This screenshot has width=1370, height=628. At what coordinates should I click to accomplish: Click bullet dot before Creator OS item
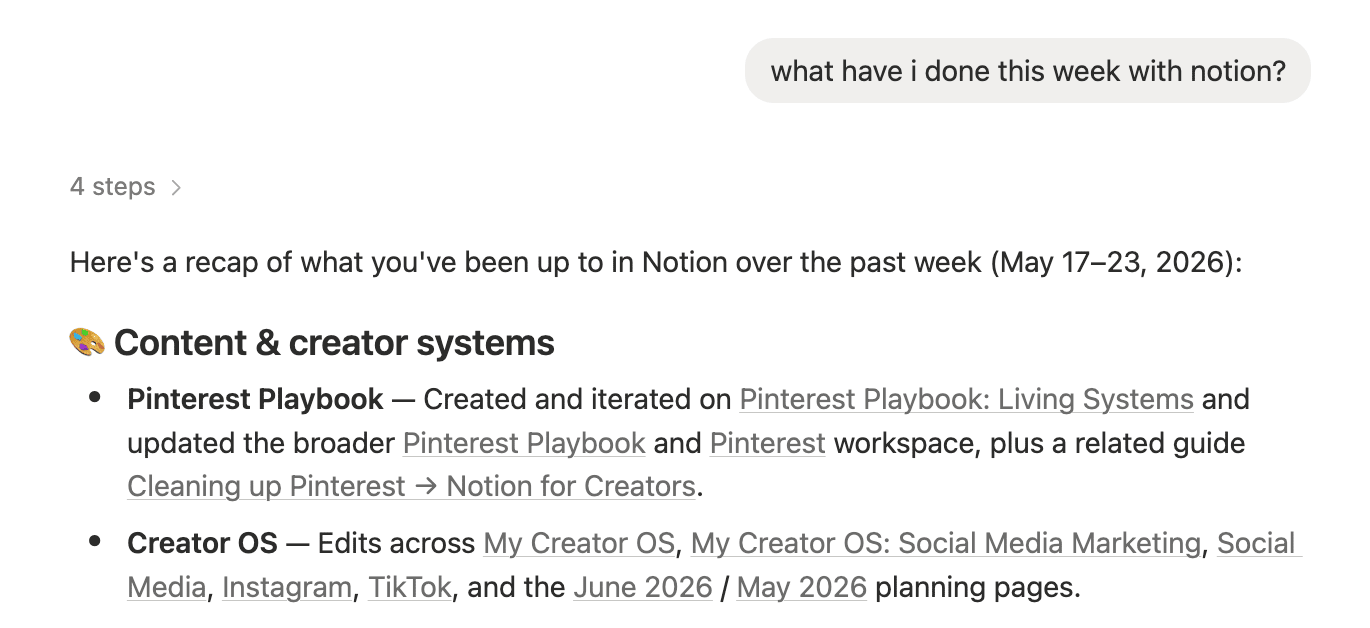[95, 542]
